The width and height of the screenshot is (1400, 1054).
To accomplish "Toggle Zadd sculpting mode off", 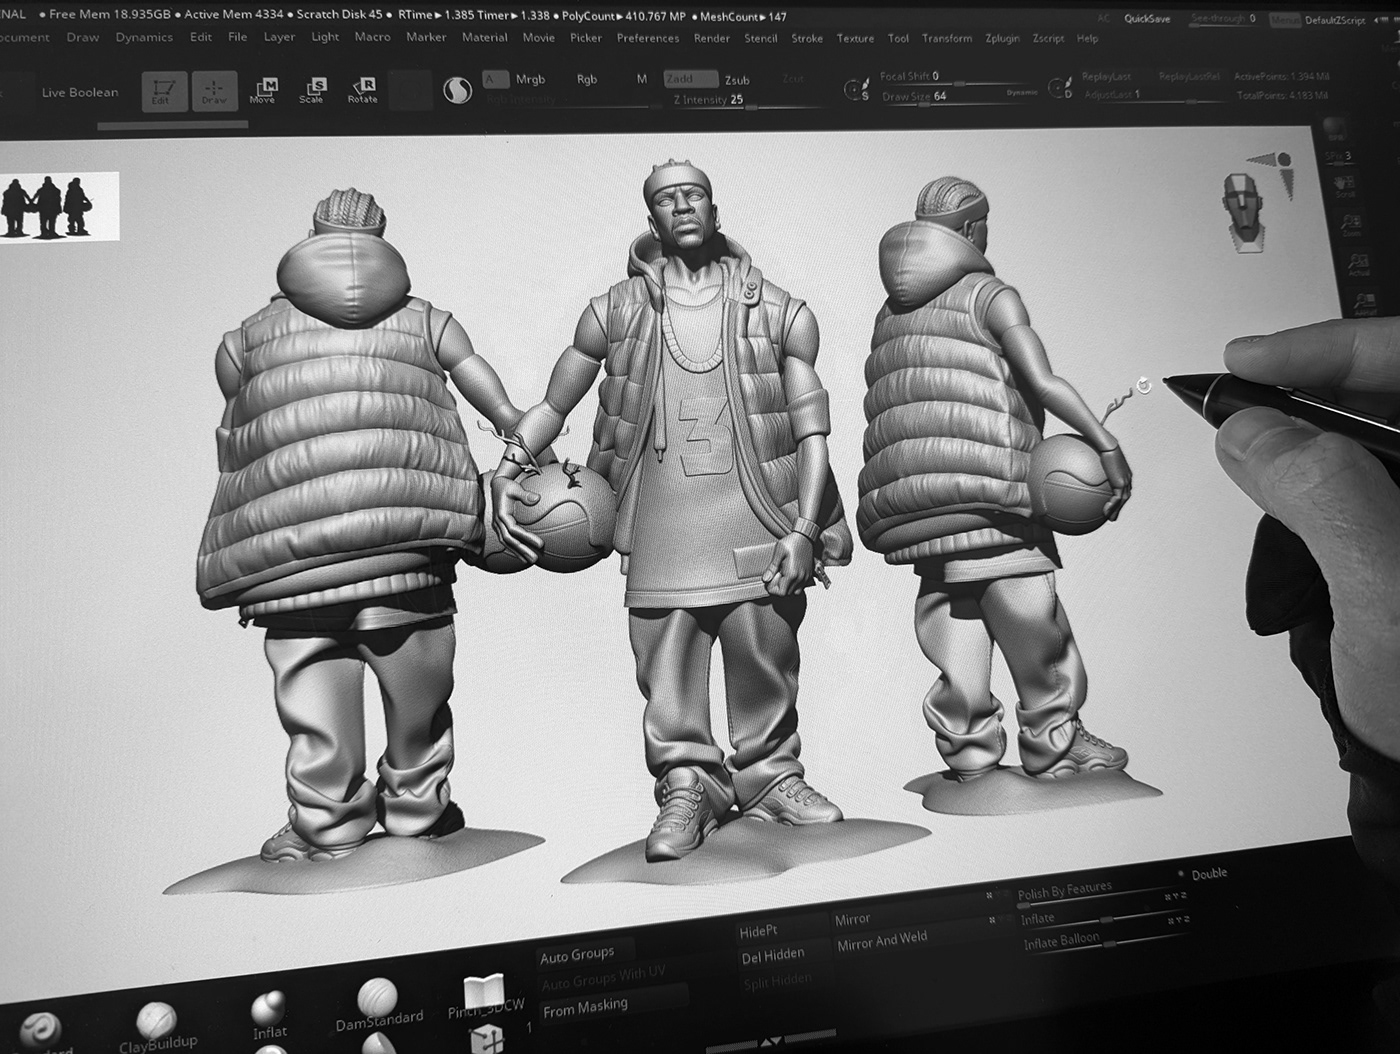I will click(680, 77).
